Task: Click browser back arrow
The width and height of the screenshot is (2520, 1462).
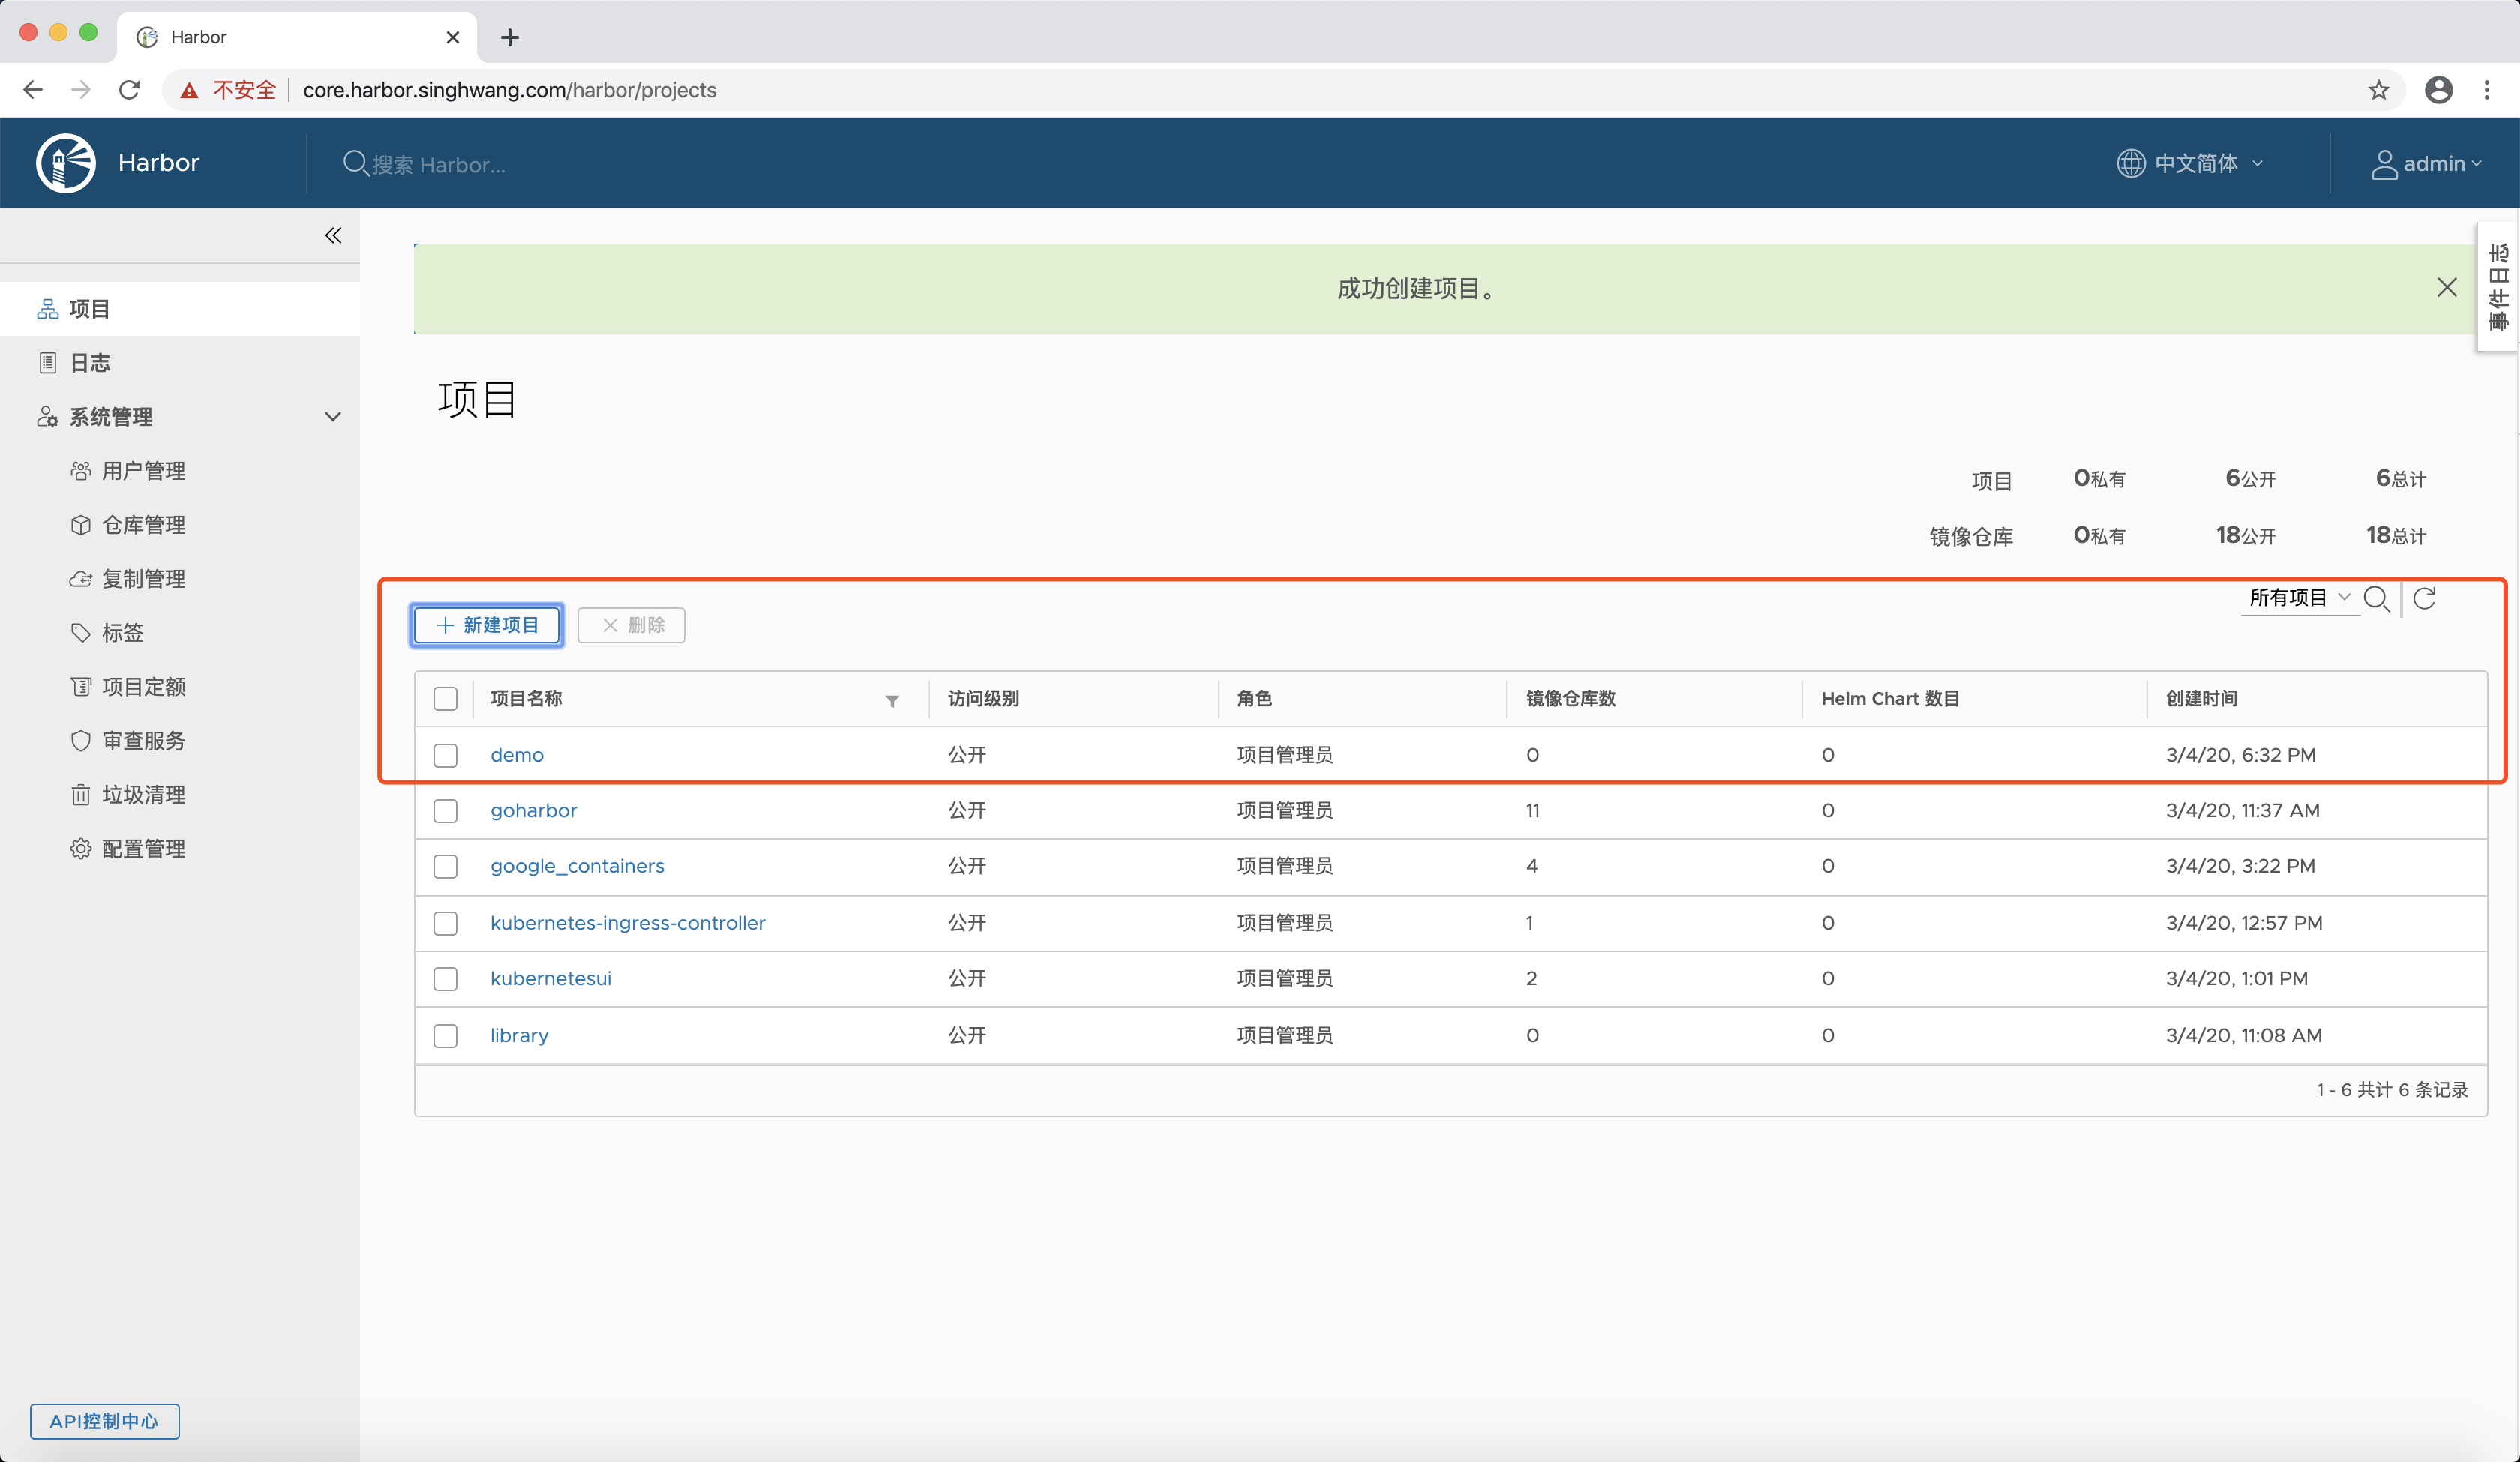Action: coord(33,90)
